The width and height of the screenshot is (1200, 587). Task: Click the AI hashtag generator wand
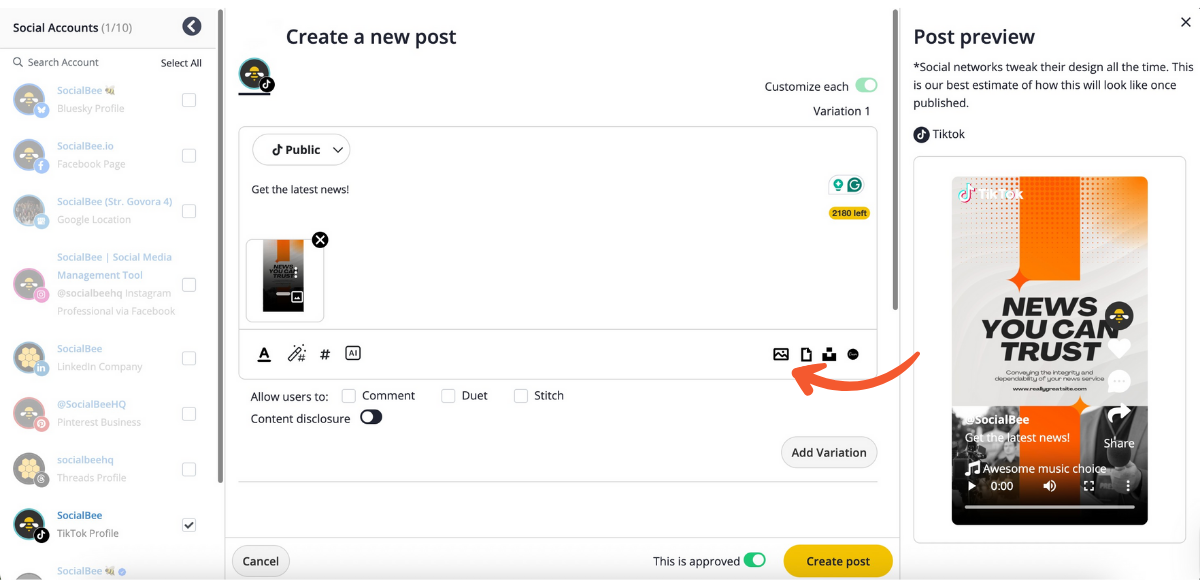[x=296, y=354]
